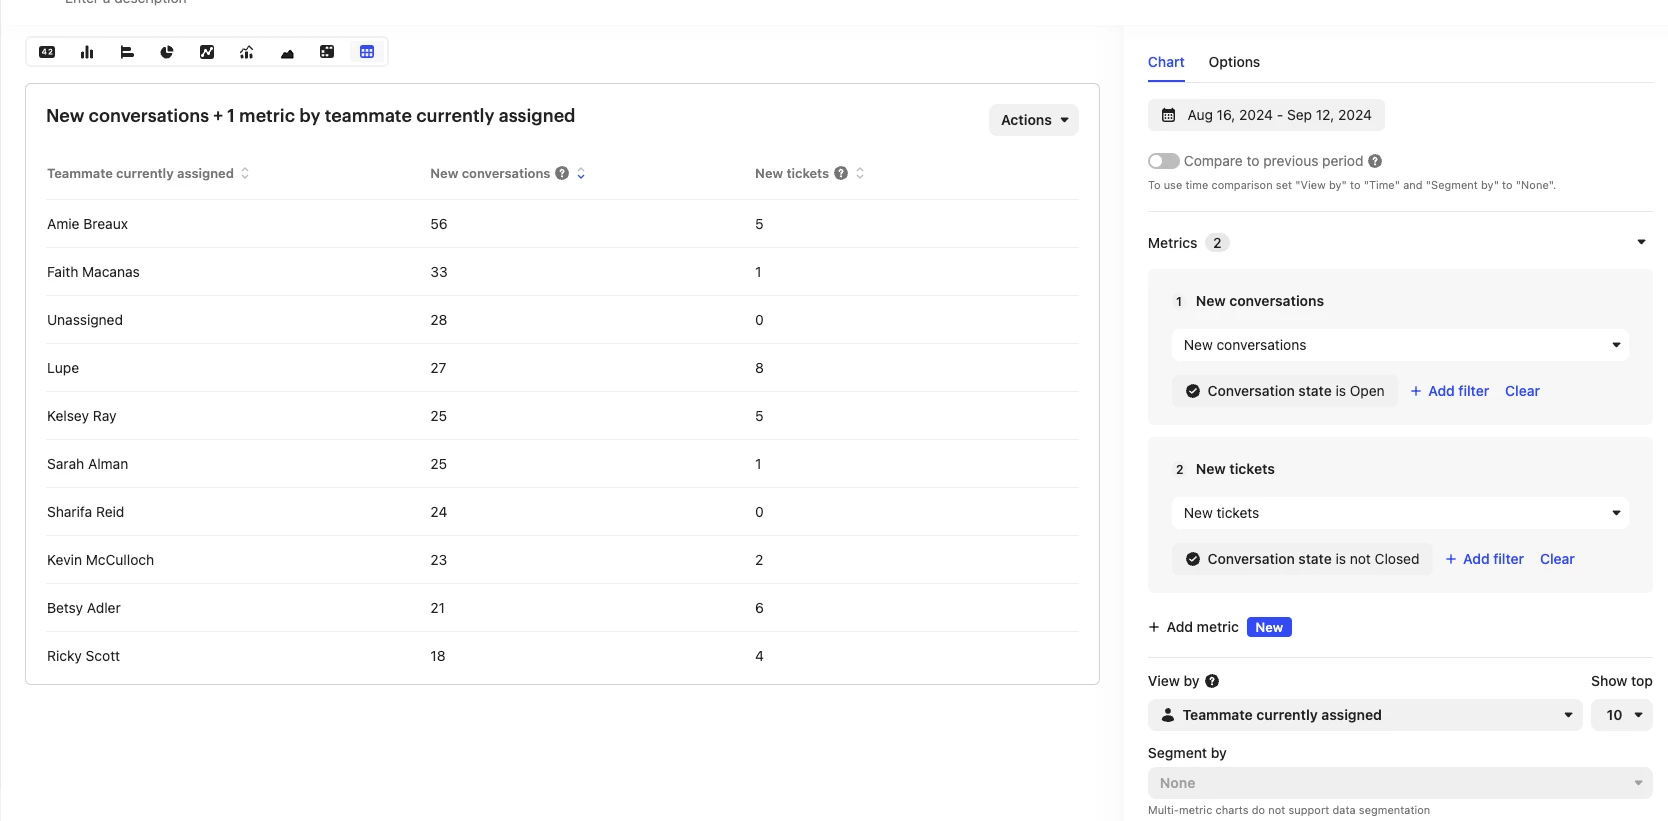Collapse the Metrics section arrow

tap(1641, 243)
